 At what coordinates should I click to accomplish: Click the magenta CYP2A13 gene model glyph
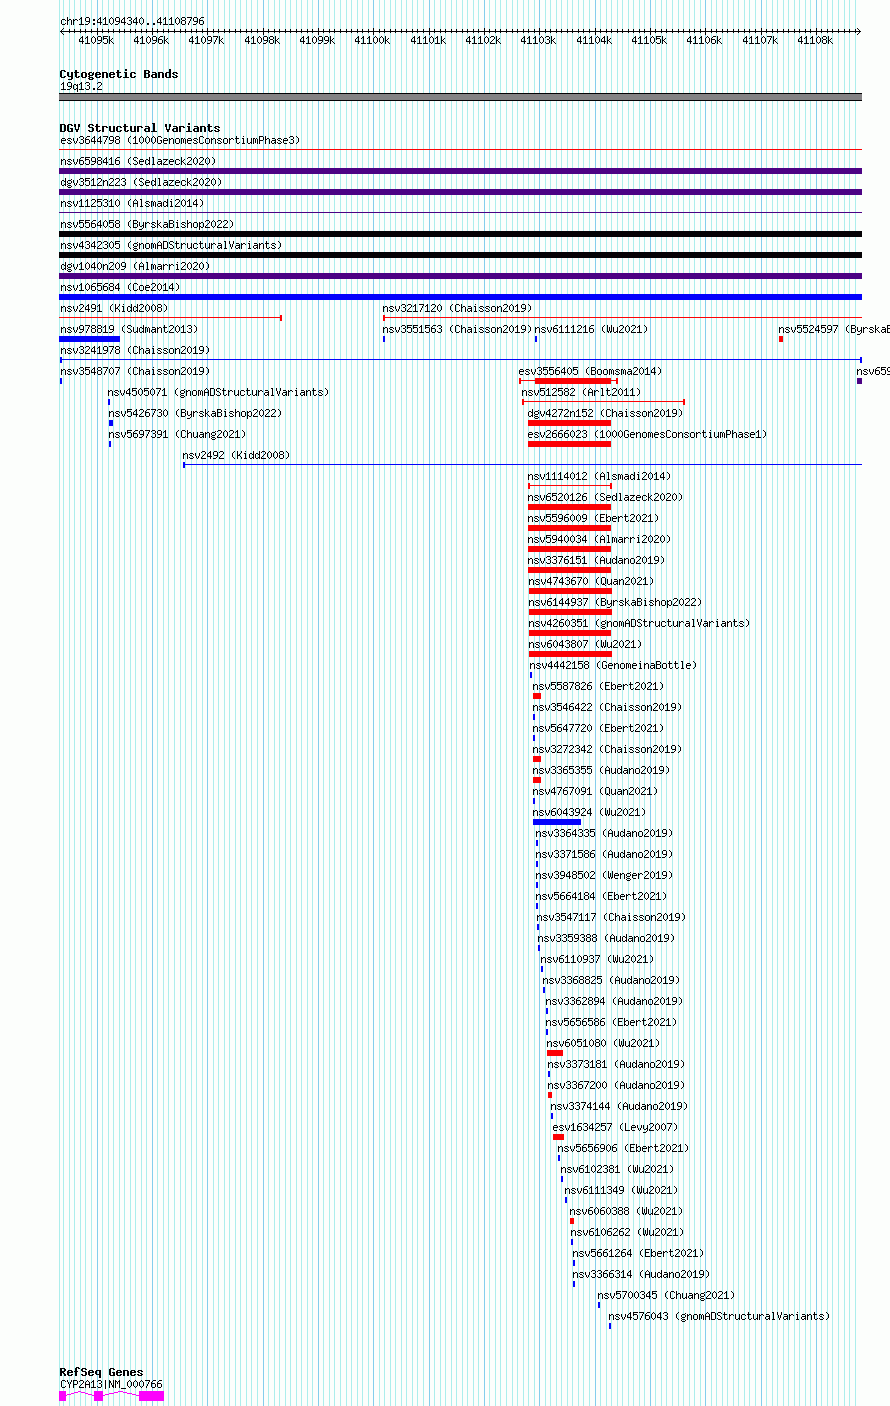111,1395
